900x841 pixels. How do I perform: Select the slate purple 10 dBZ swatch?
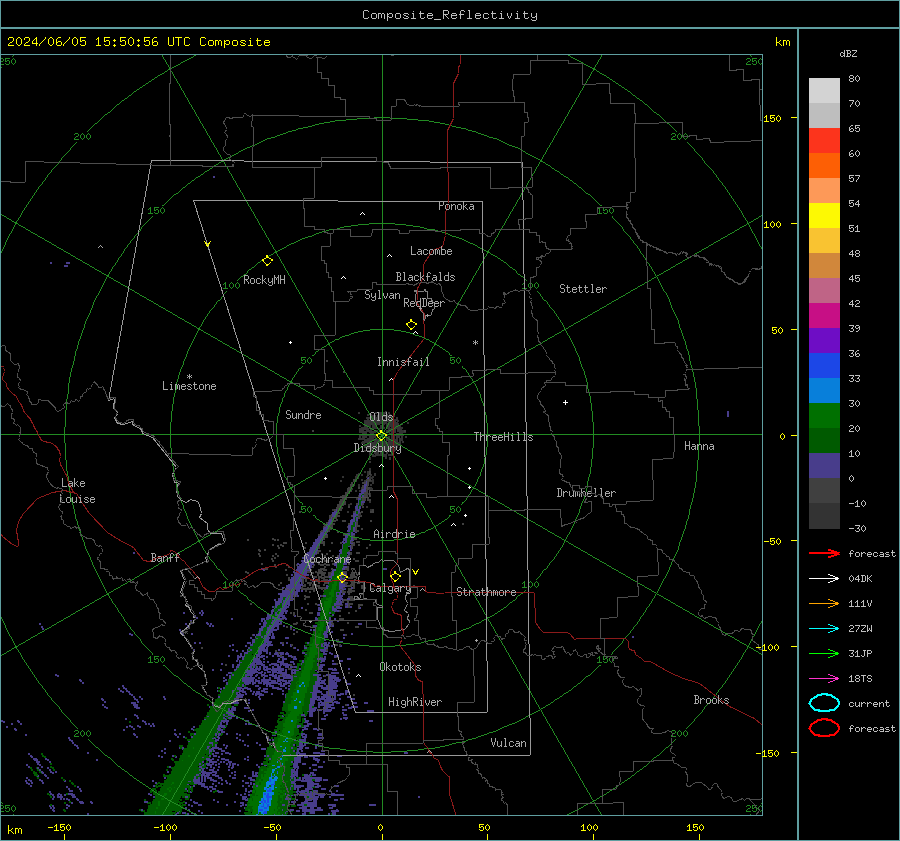click(x=824, y=465)
